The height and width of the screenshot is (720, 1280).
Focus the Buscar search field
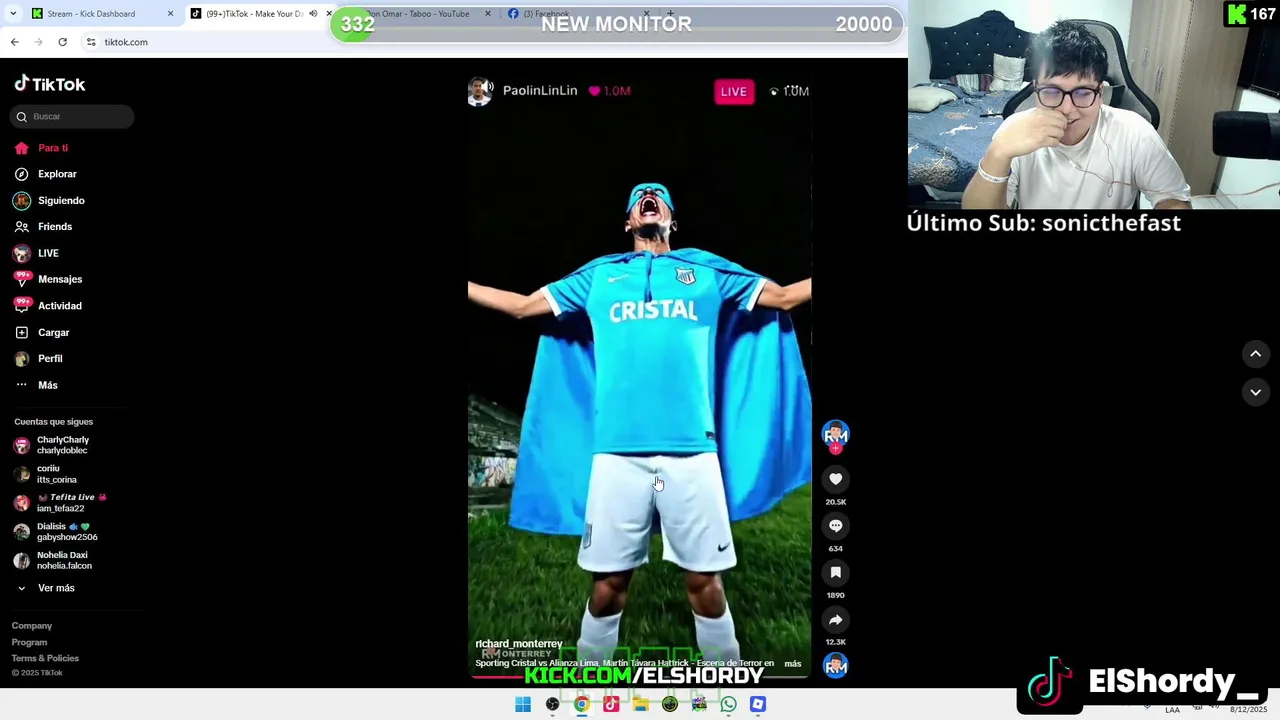pos(73,117)
